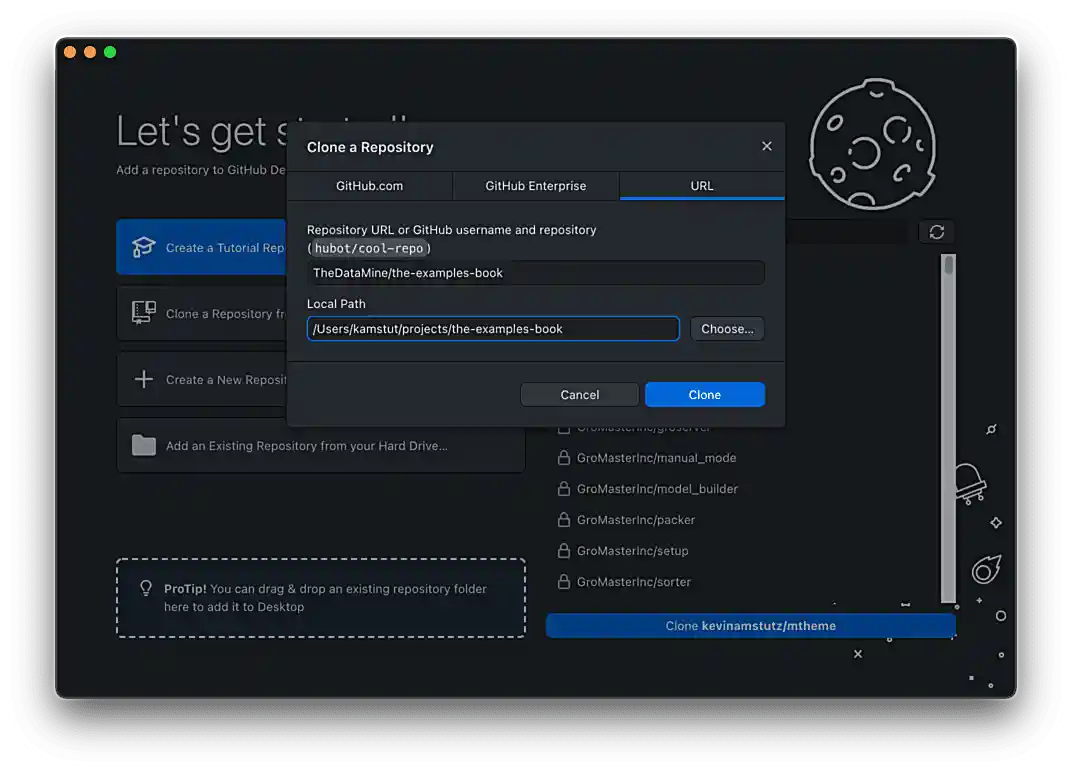Viewport: 1072px width, 772px height.
Task: Click the refresh repository list icon
Action: [x=936, y=232]
